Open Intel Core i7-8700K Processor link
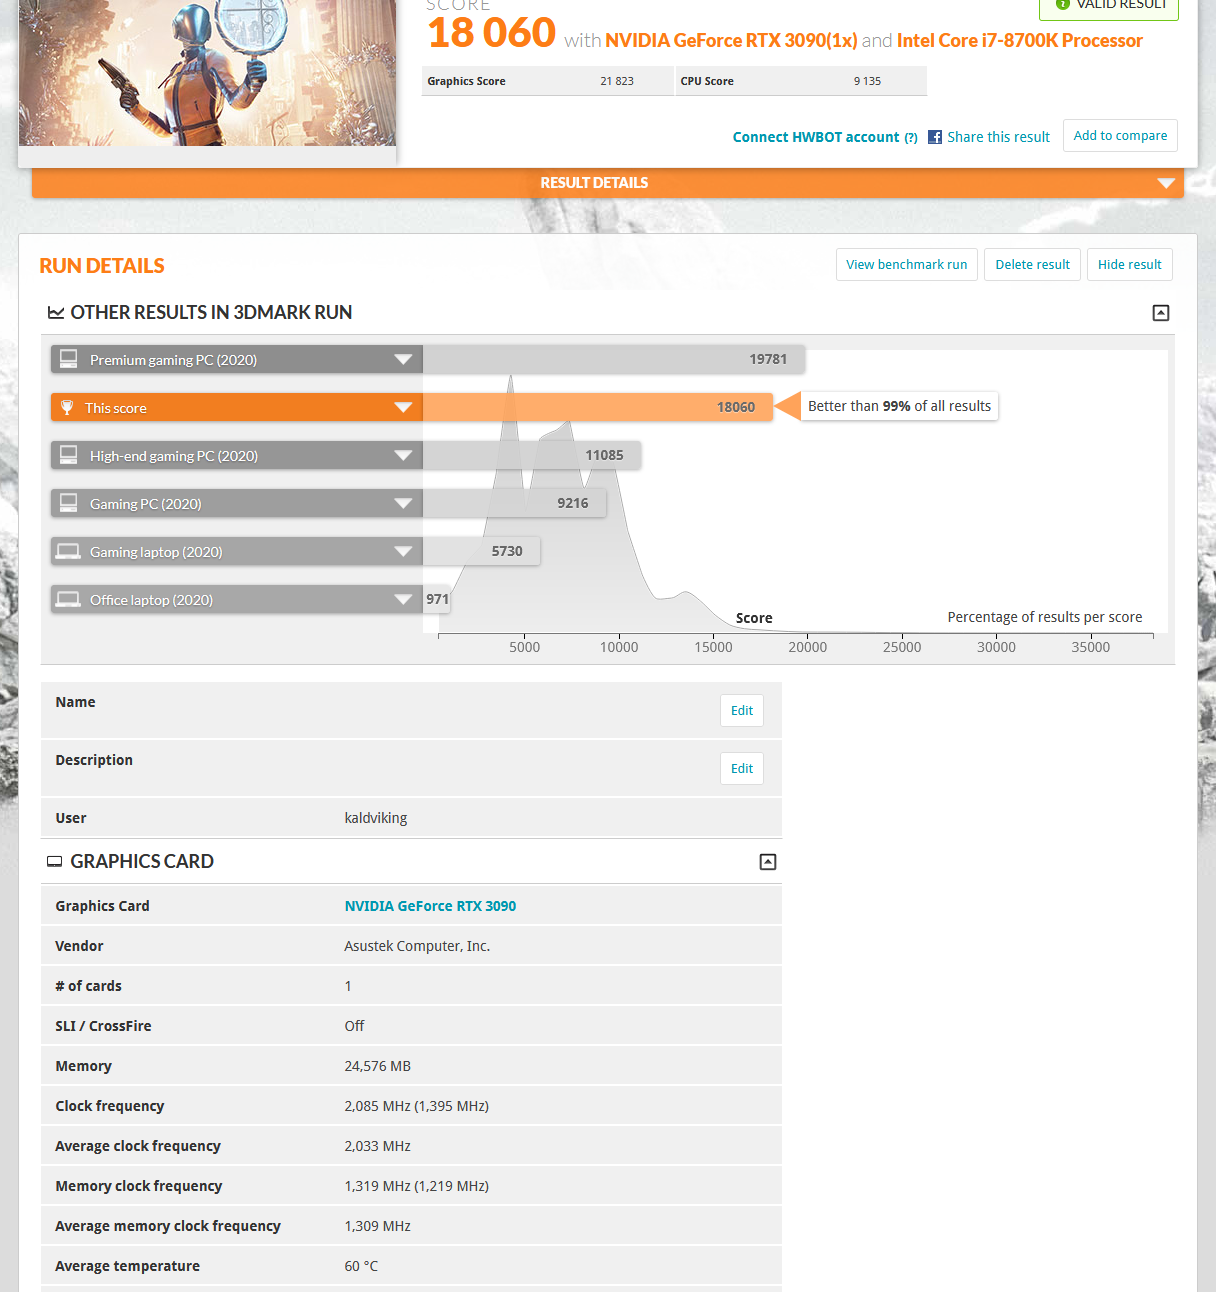Viewport: 1216px width, 1292px height. (x=1019, y=41)
